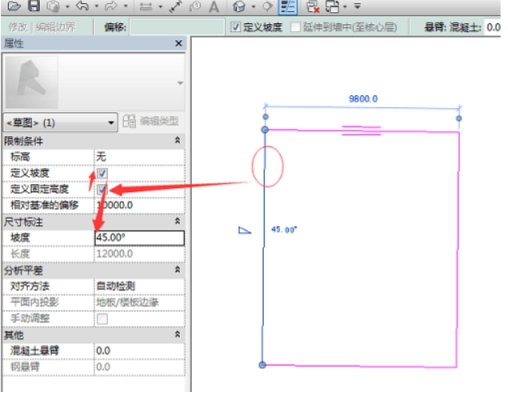Select the bottom magenta sketch line

point(359,366)
